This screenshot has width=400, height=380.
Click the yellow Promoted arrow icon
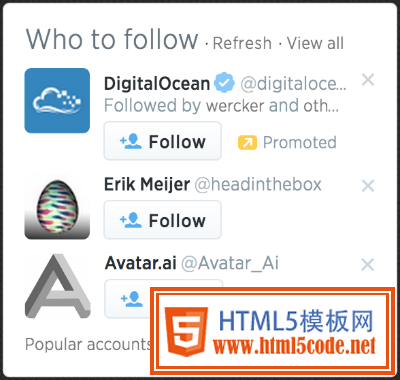pos(247,143)
